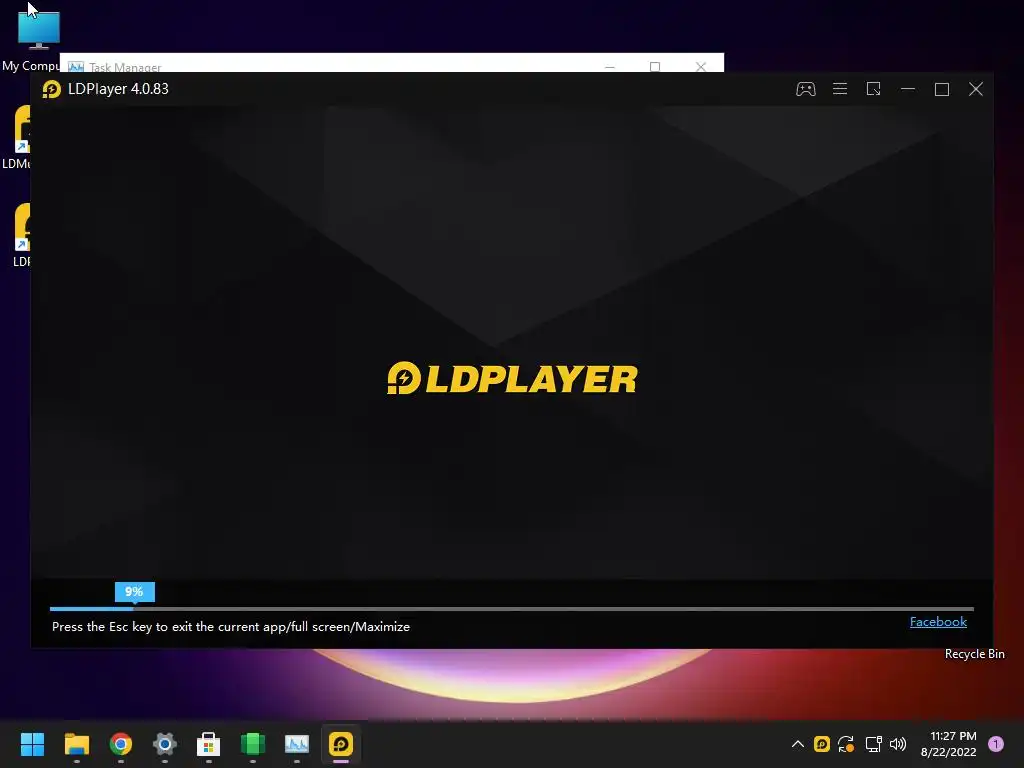Maximize the LDPlayer window
This screenshot has width=1024, height=768.
[x=942, y=89]
